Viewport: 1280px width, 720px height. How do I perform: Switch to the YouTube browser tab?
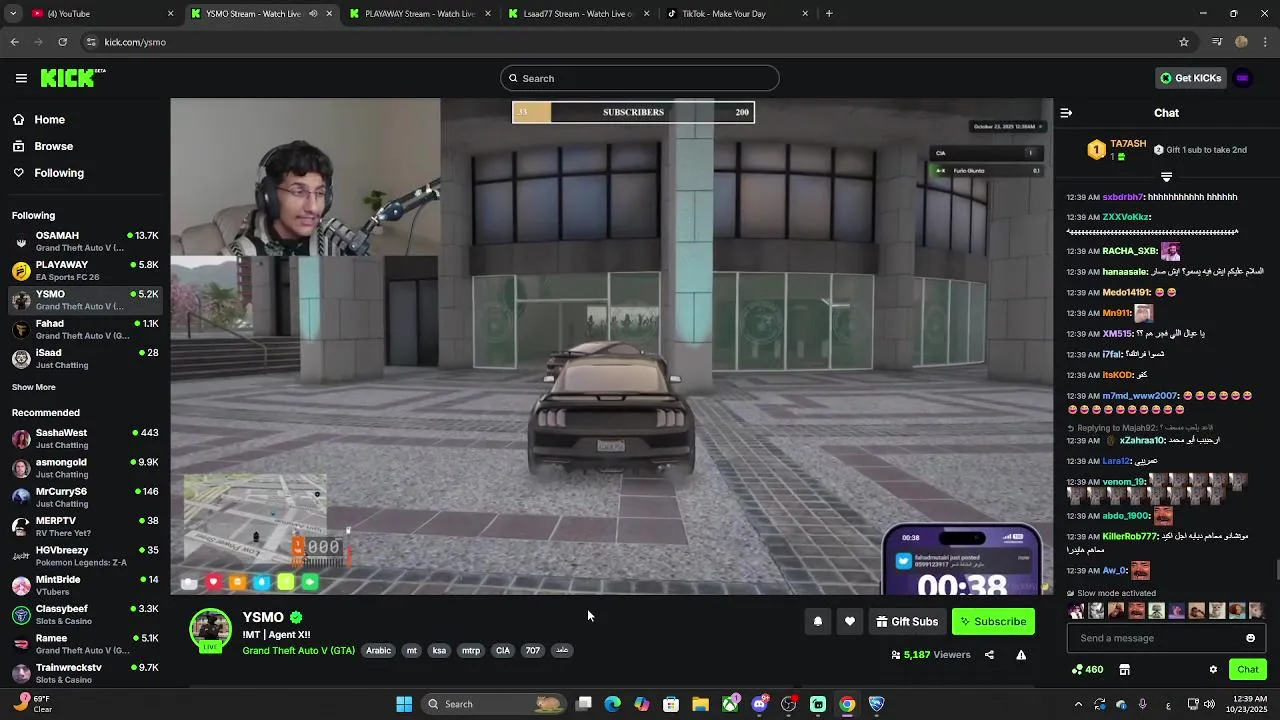click(100, 14)
